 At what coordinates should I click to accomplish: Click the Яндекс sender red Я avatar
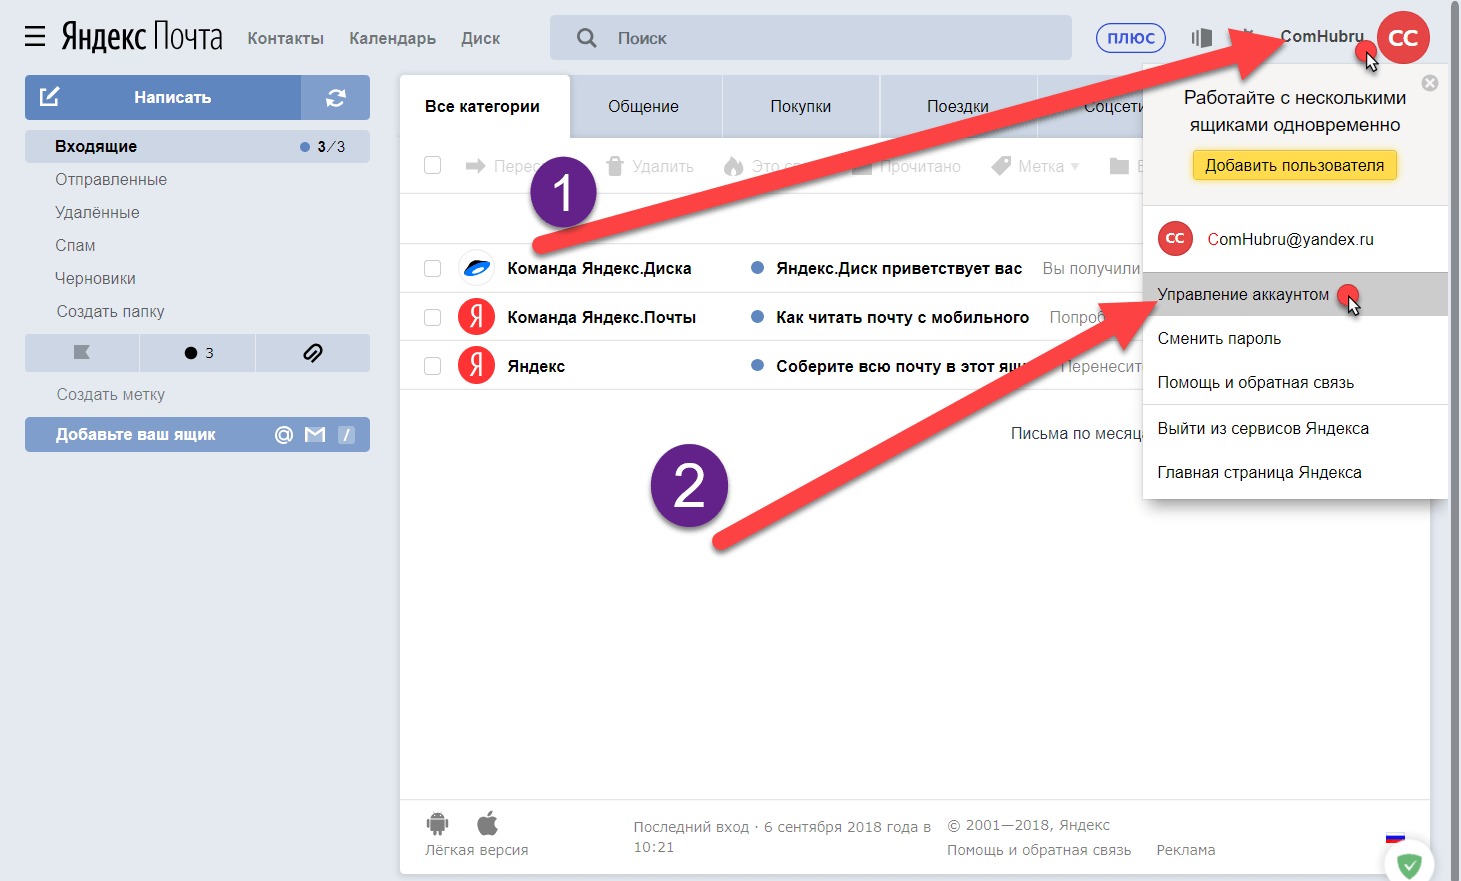point(476,366)
